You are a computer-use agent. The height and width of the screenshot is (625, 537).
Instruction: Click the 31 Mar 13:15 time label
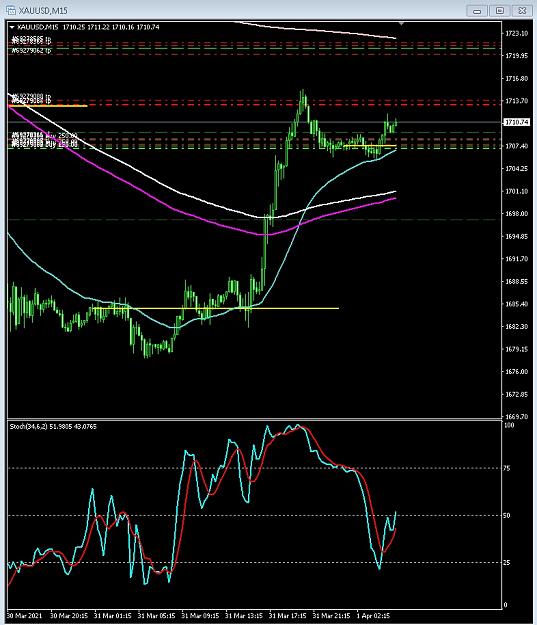[244, 616]
